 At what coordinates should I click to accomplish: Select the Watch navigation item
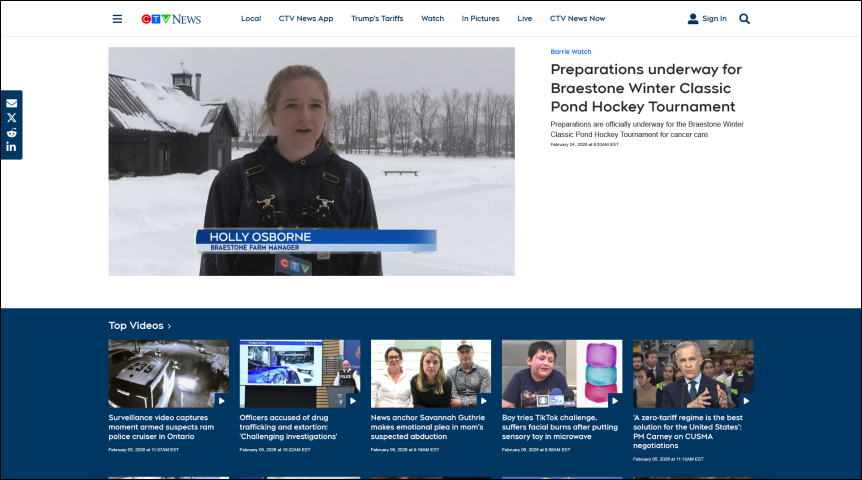coord(432,19)
